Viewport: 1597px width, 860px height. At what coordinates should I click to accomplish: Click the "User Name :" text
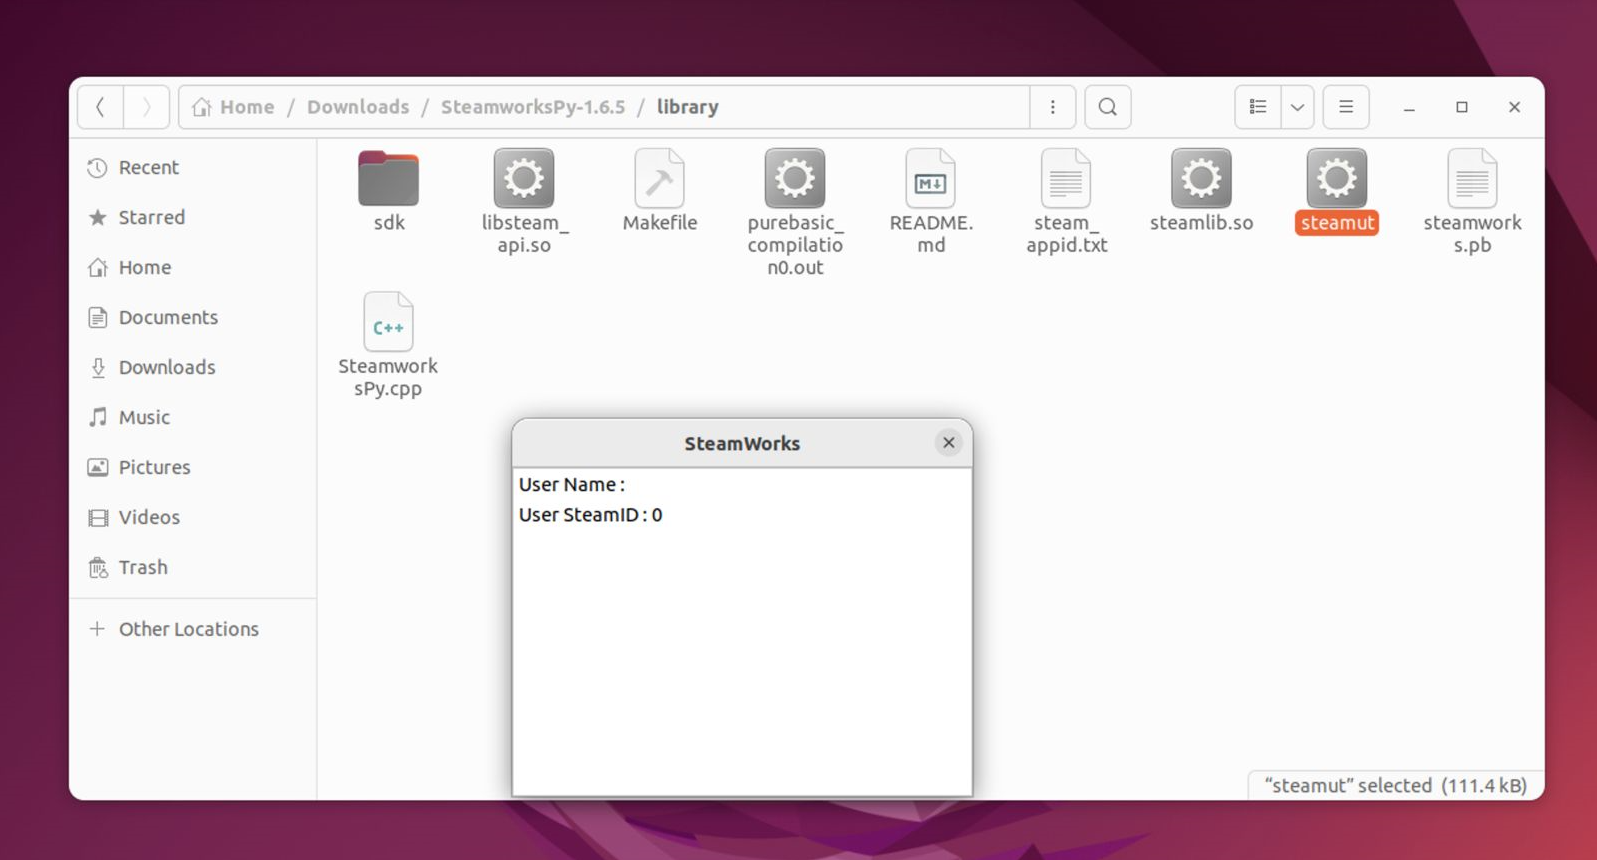[x=572, y=485]
